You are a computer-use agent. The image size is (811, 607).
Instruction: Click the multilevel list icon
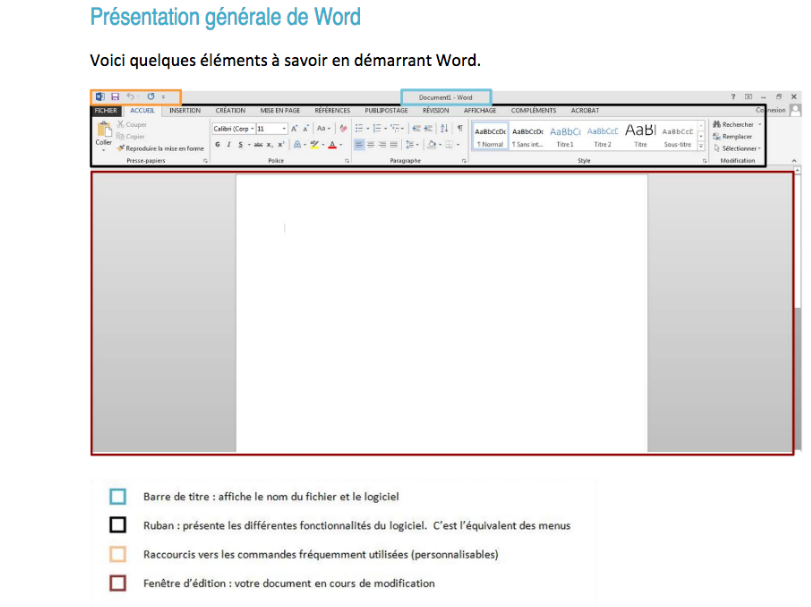[x=395, y=128]
